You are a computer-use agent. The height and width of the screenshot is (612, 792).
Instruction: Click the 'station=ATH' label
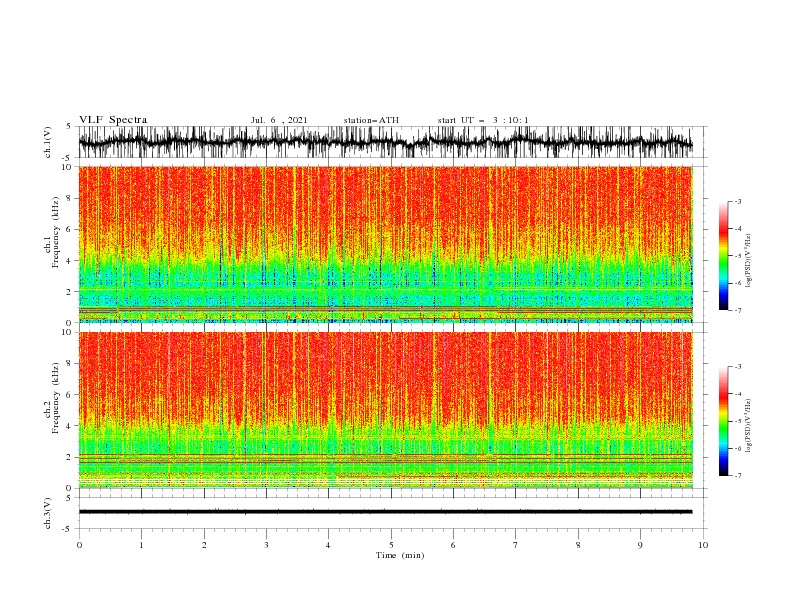(x=371, y=120)
